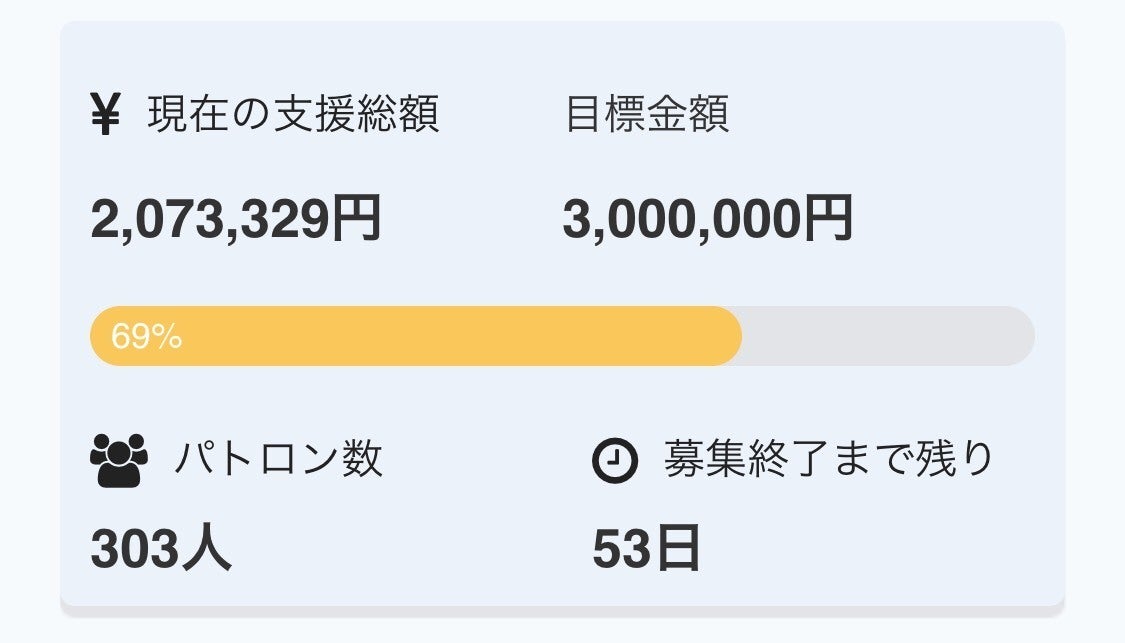
Task: Select the 目標金額 label
Action: tap(647, 116)
